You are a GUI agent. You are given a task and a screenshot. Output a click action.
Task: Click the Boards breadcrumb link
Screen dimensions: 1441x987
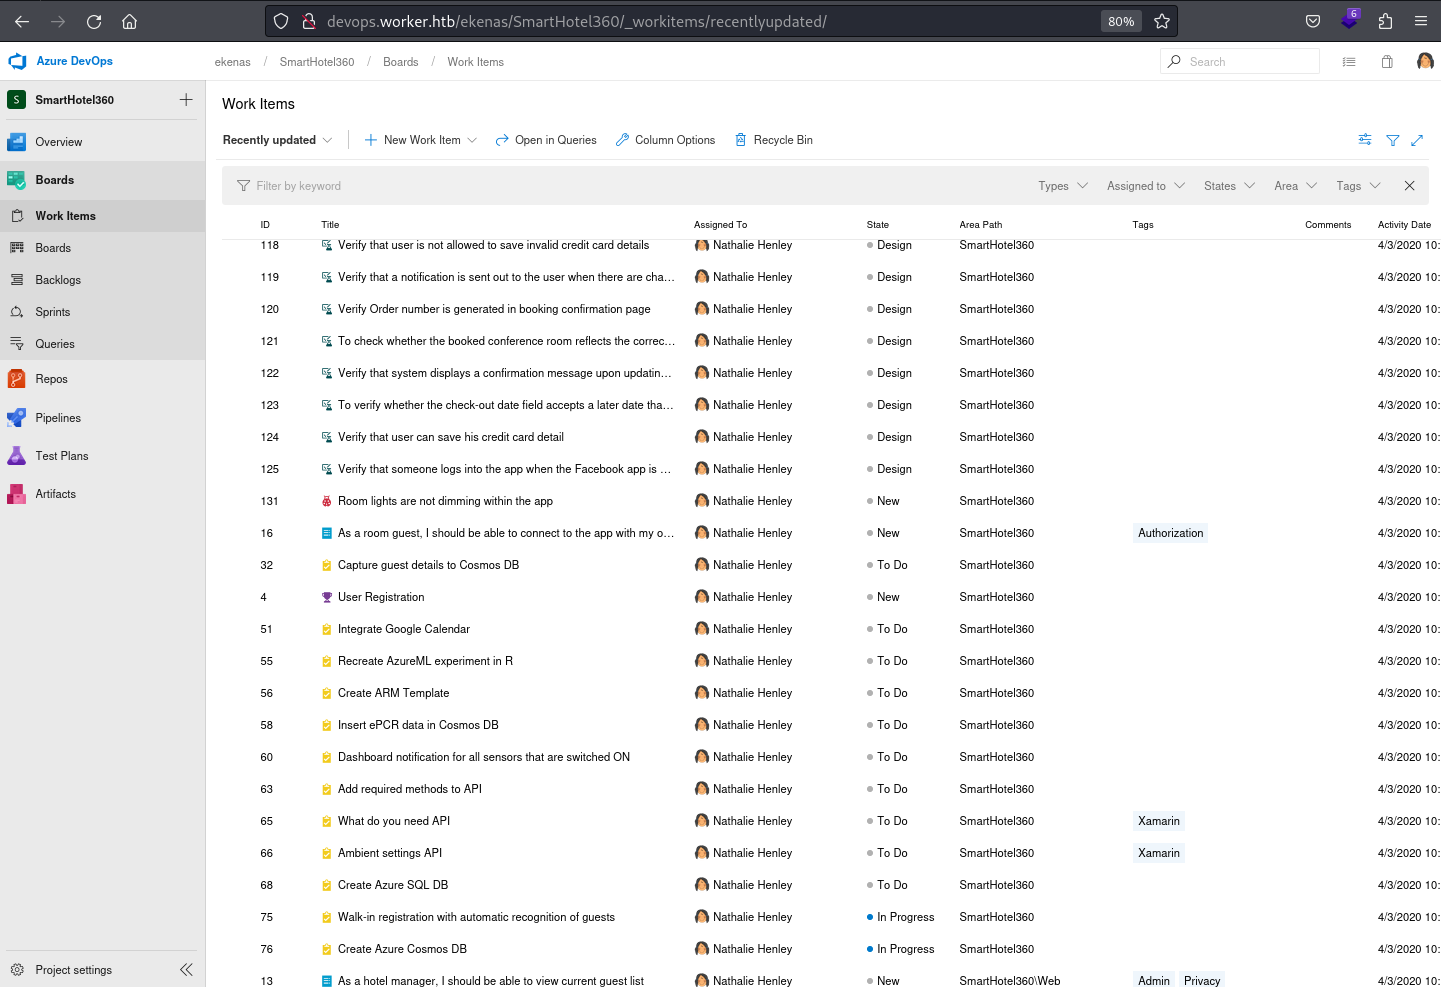coord(401,62)
